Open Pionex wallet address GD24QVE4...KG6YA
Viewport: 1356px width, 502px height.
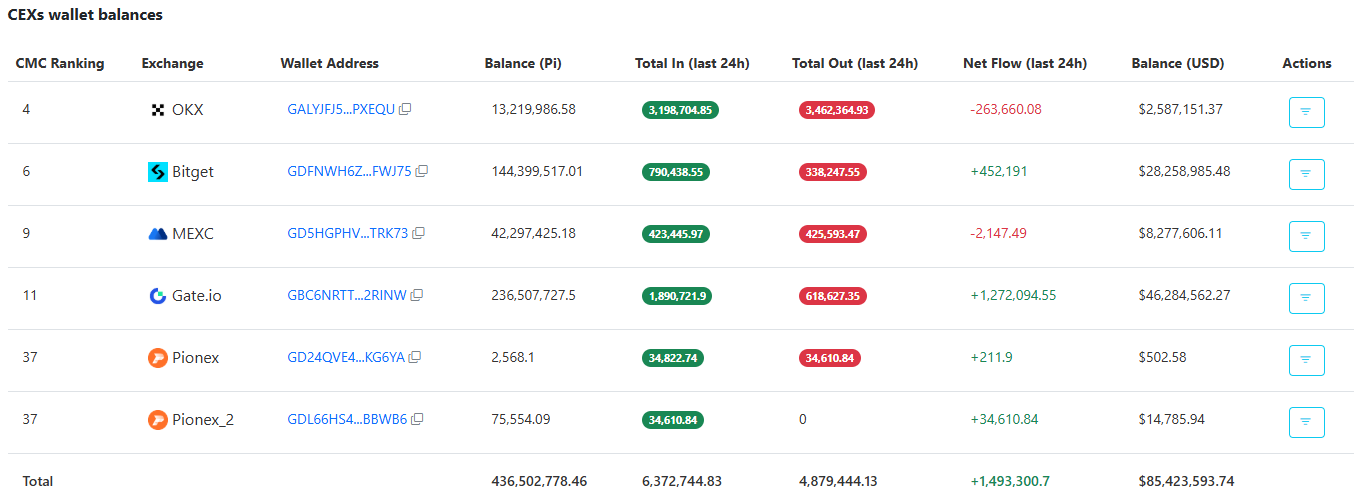(345, 358)
